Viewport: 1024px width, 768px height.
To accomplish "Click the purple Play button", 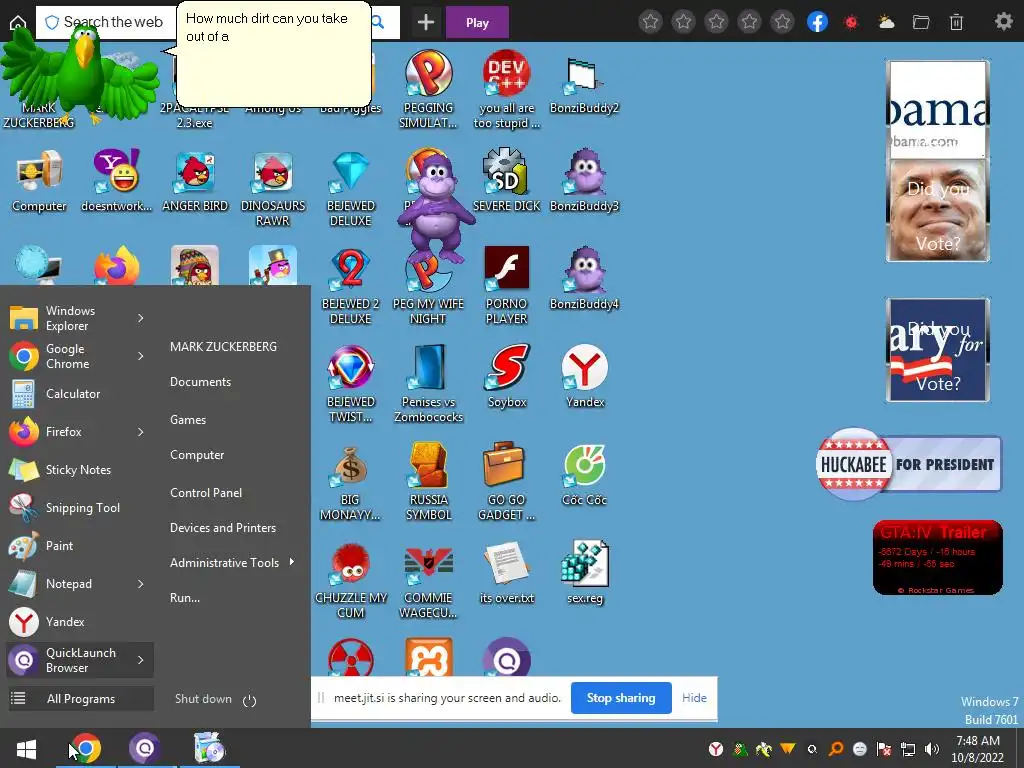I will click(477, 23).
